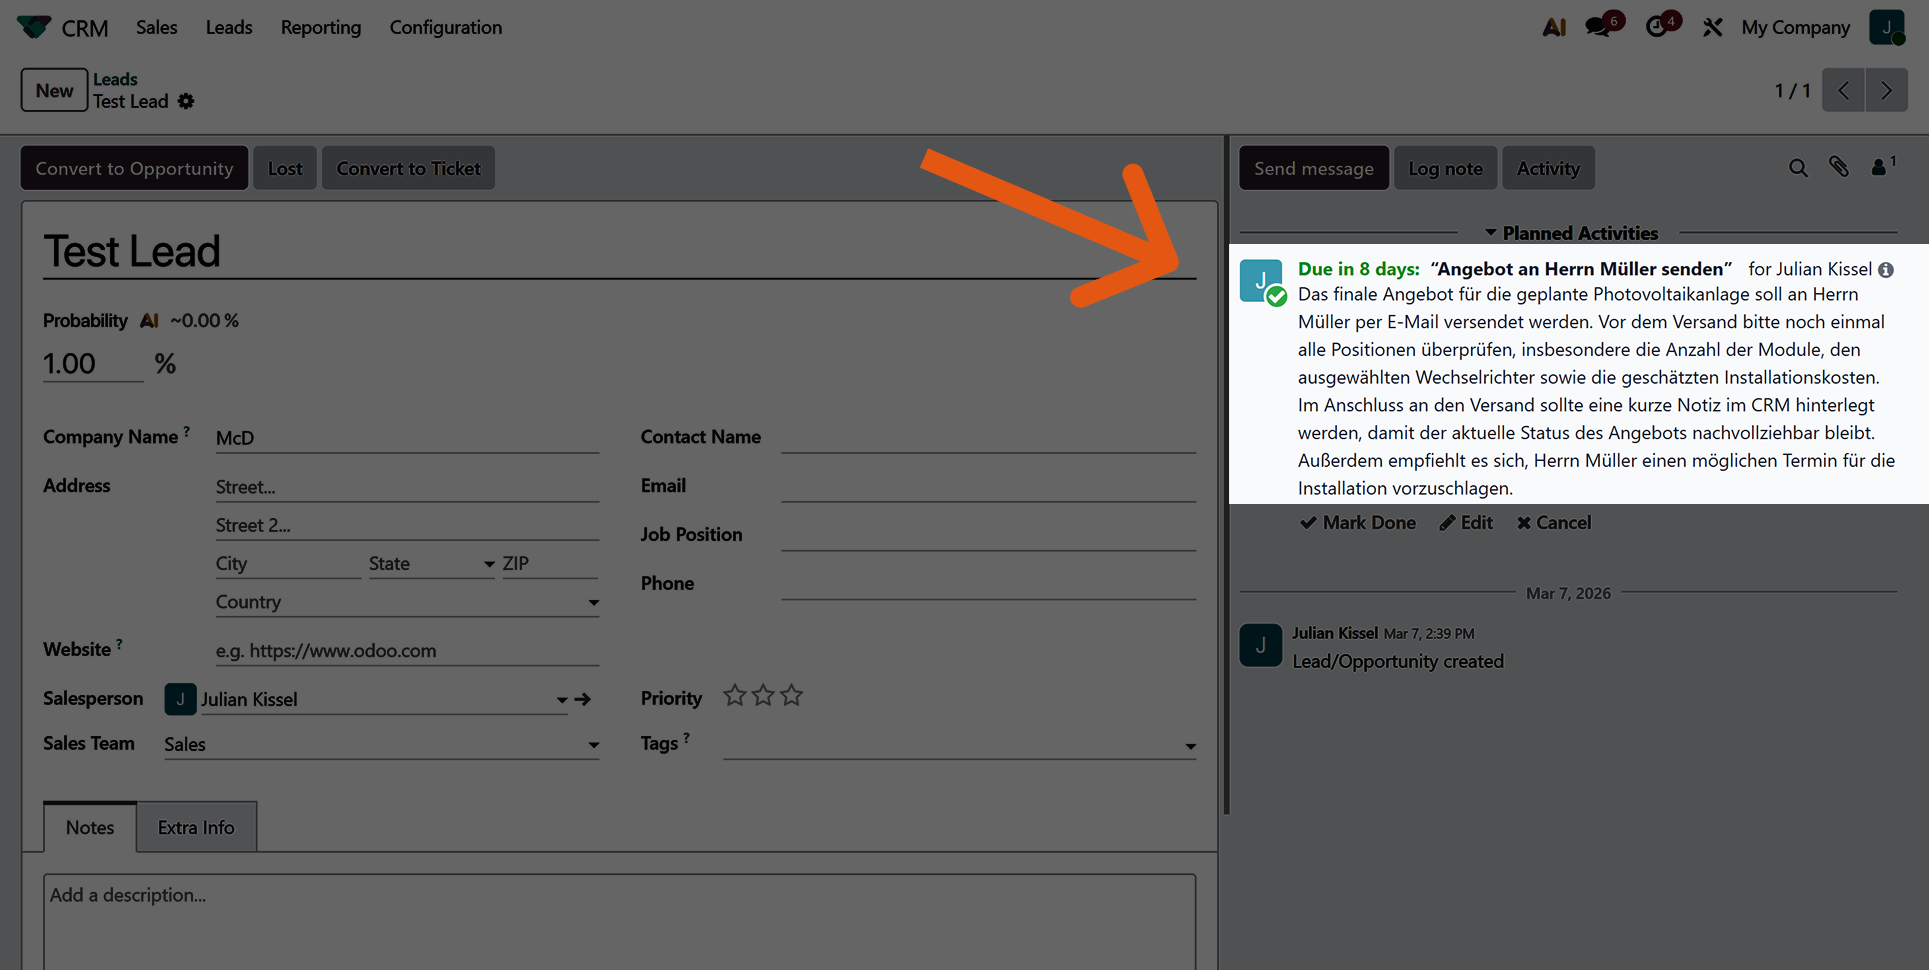Click the Email input field

(x=987, y=486)
